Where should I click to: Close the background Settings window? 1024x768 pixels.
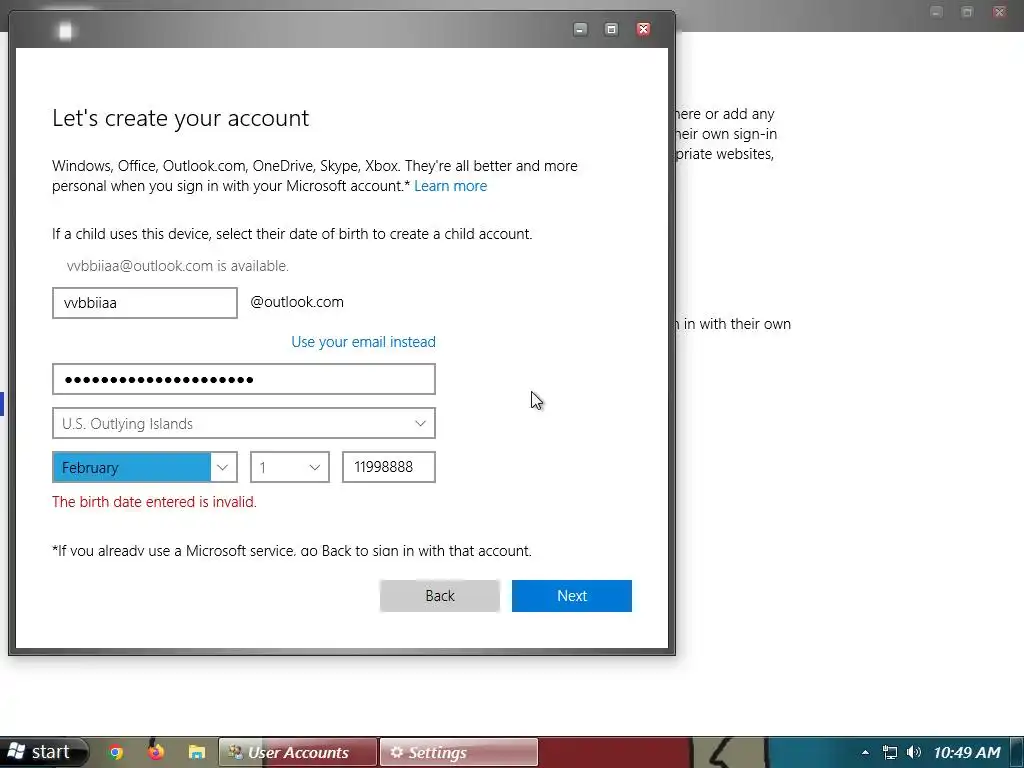(x=999, y=12)
